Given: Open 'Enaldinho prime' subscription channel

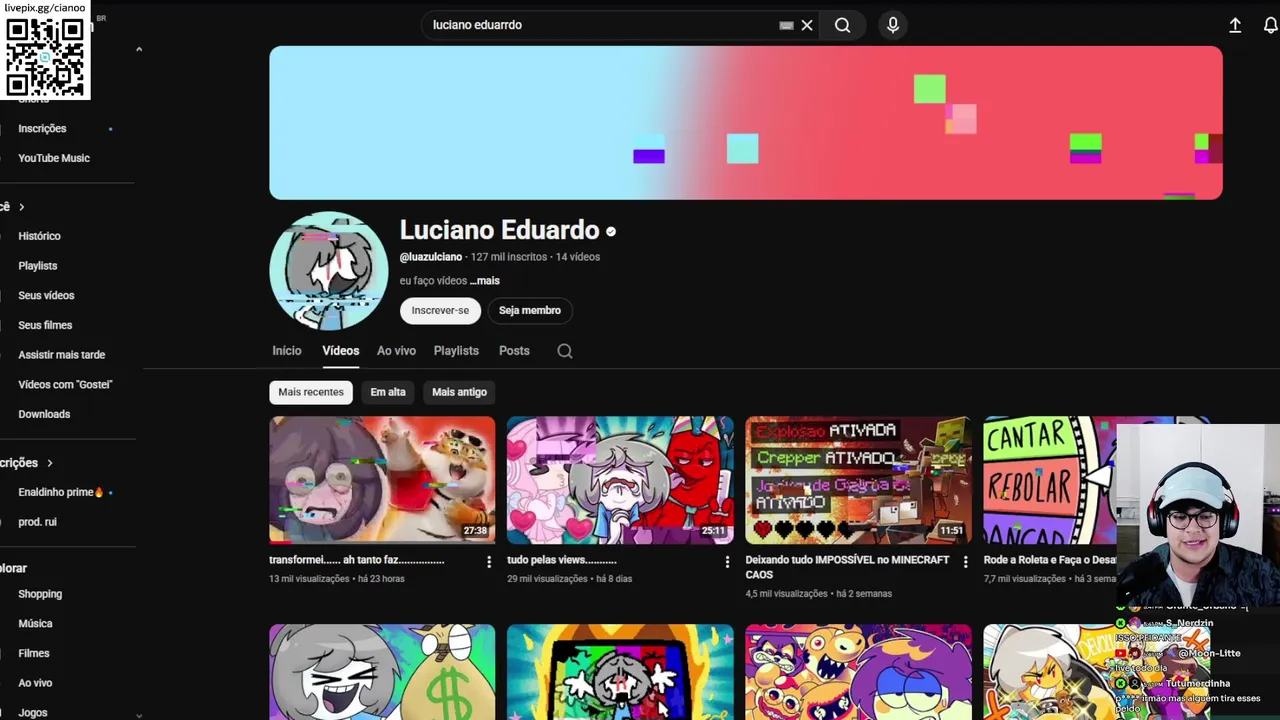Looking at the screenshot, I should click(x=61, y=492).
